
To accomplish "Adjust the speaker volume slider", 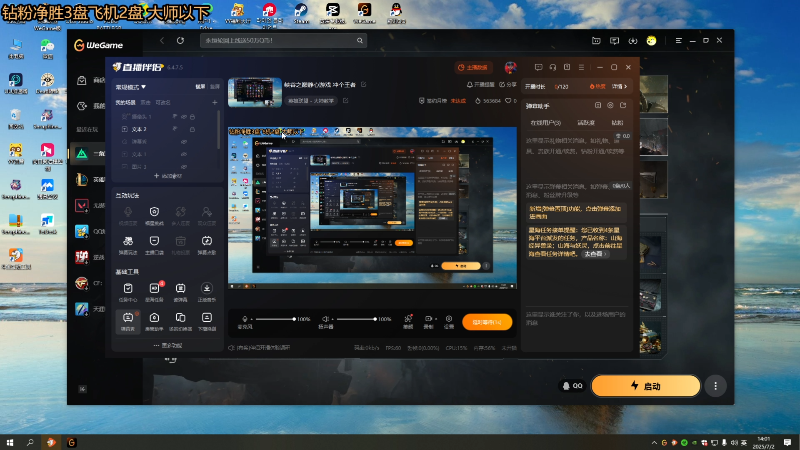I will (x=357, y=319).
